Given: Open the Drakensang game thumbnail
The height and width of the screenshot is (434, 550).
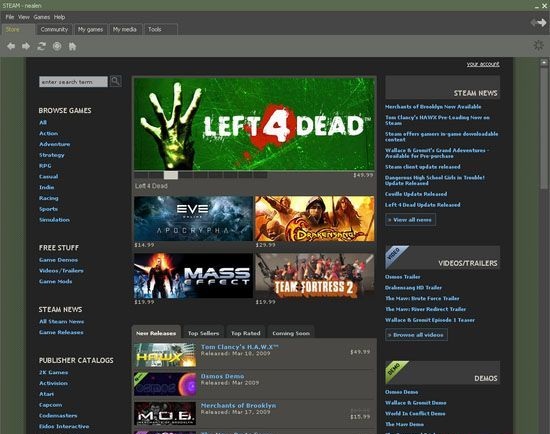Looking at the screenshot, I should 315,219.
